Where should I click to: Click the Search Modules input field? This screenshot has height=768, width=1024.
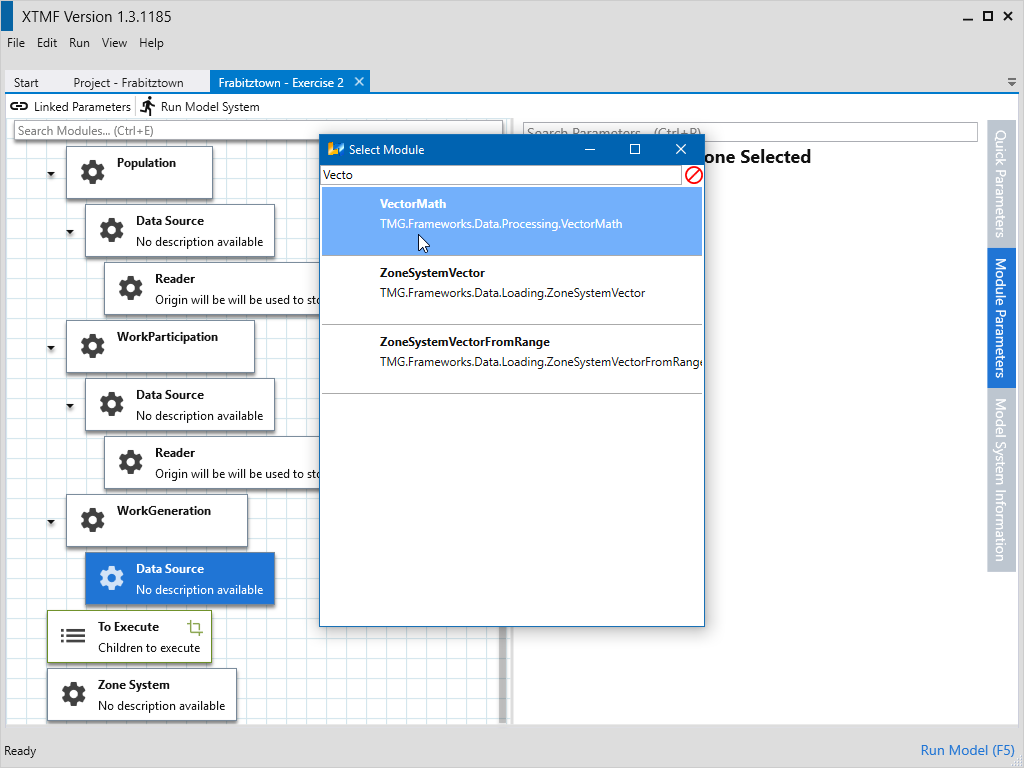pyautogui.click(x=258, y=131)
